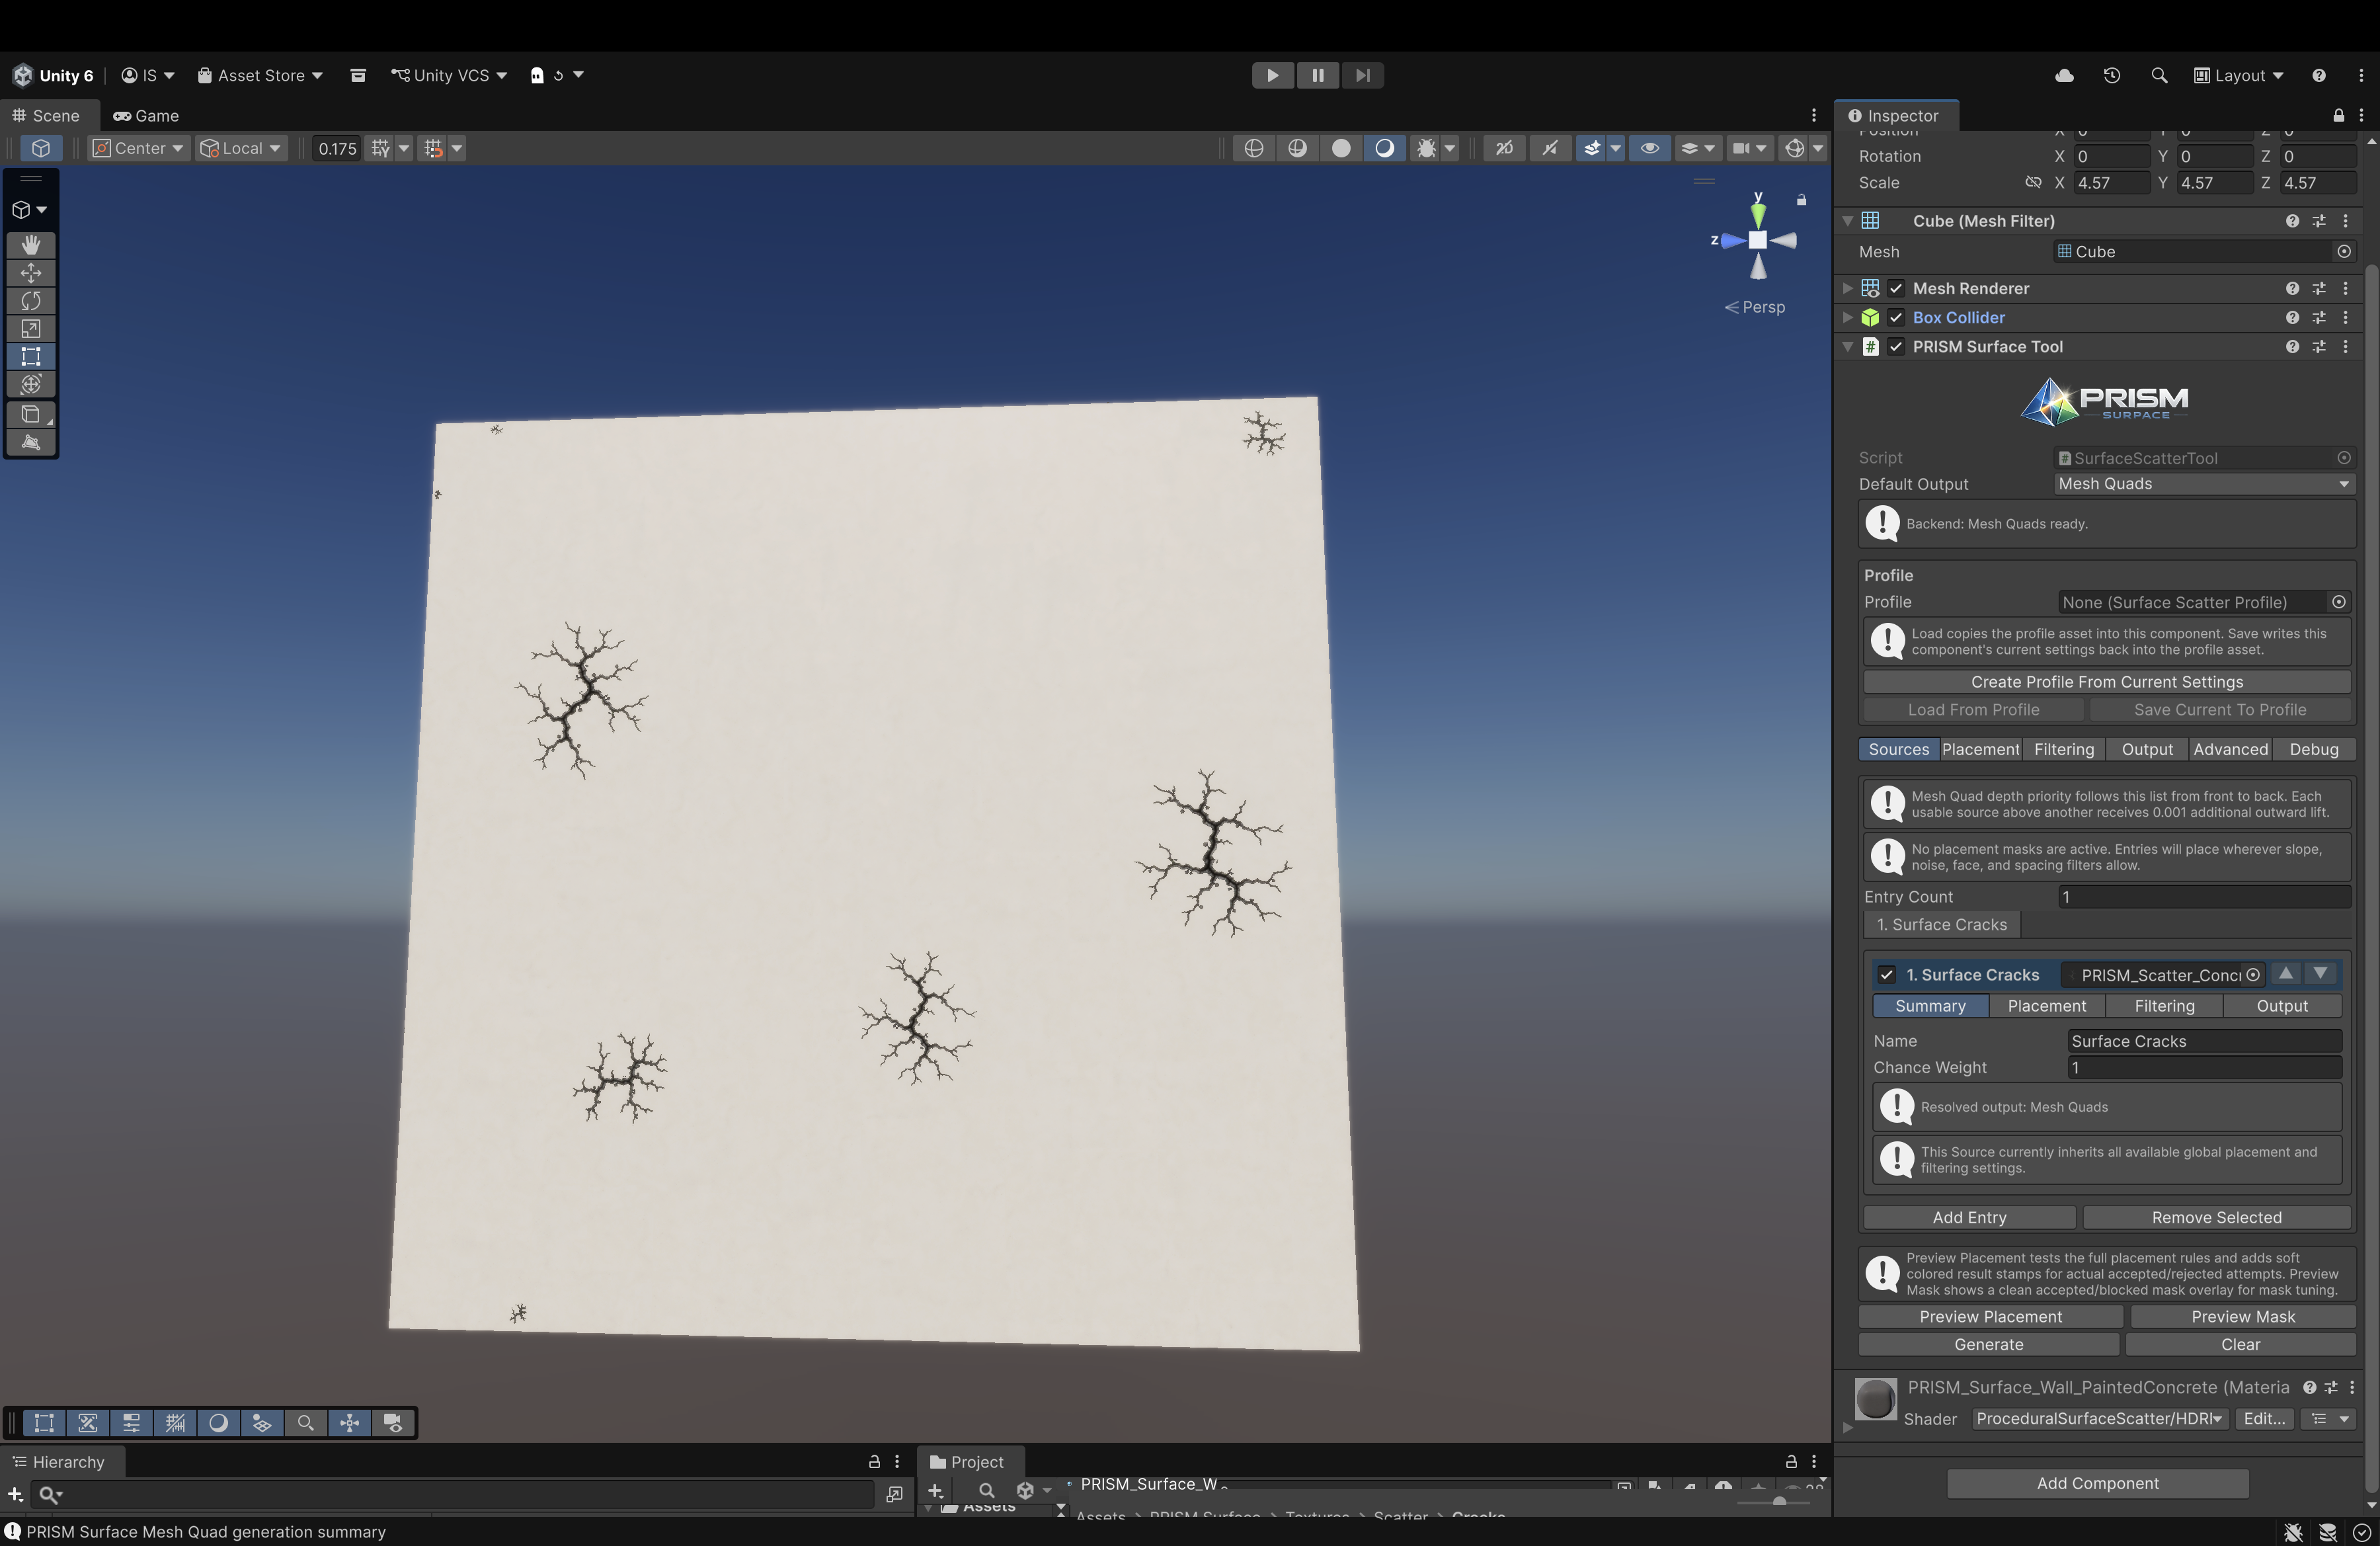
Task: Open the Asset Store dropdown
Action: click(260, 75)
